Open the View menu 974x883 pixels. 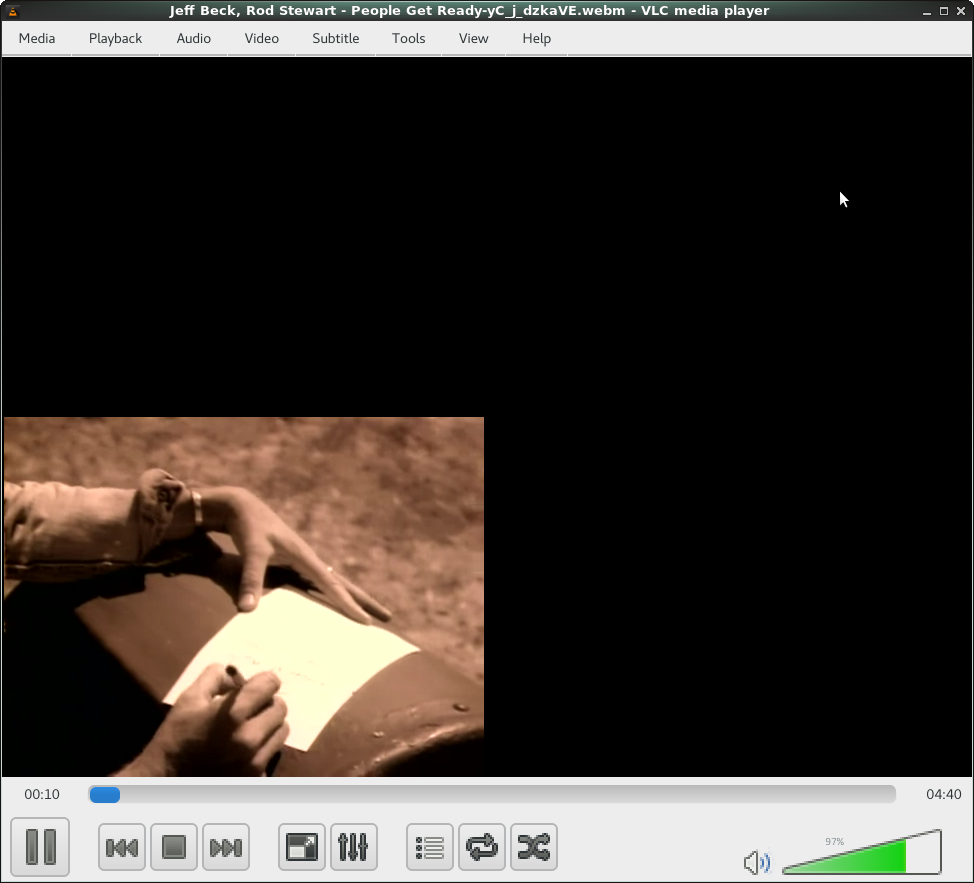click(473, 38)
